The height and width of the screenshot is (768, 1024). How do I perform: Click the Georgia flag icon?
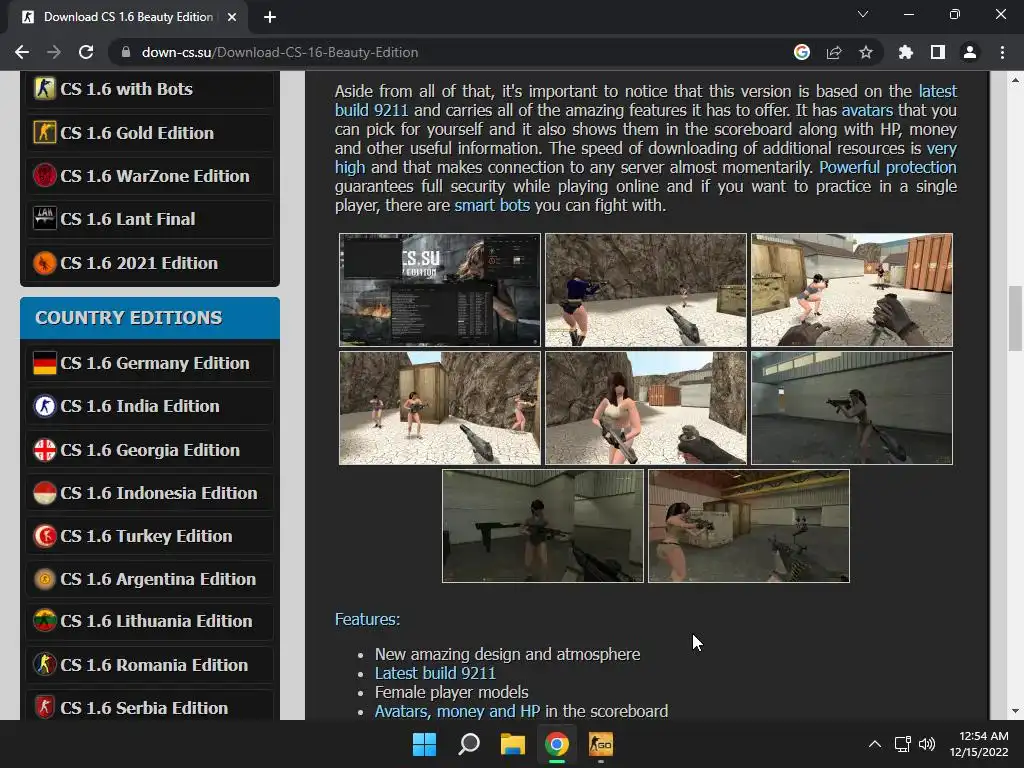click(x=44, y=449)
